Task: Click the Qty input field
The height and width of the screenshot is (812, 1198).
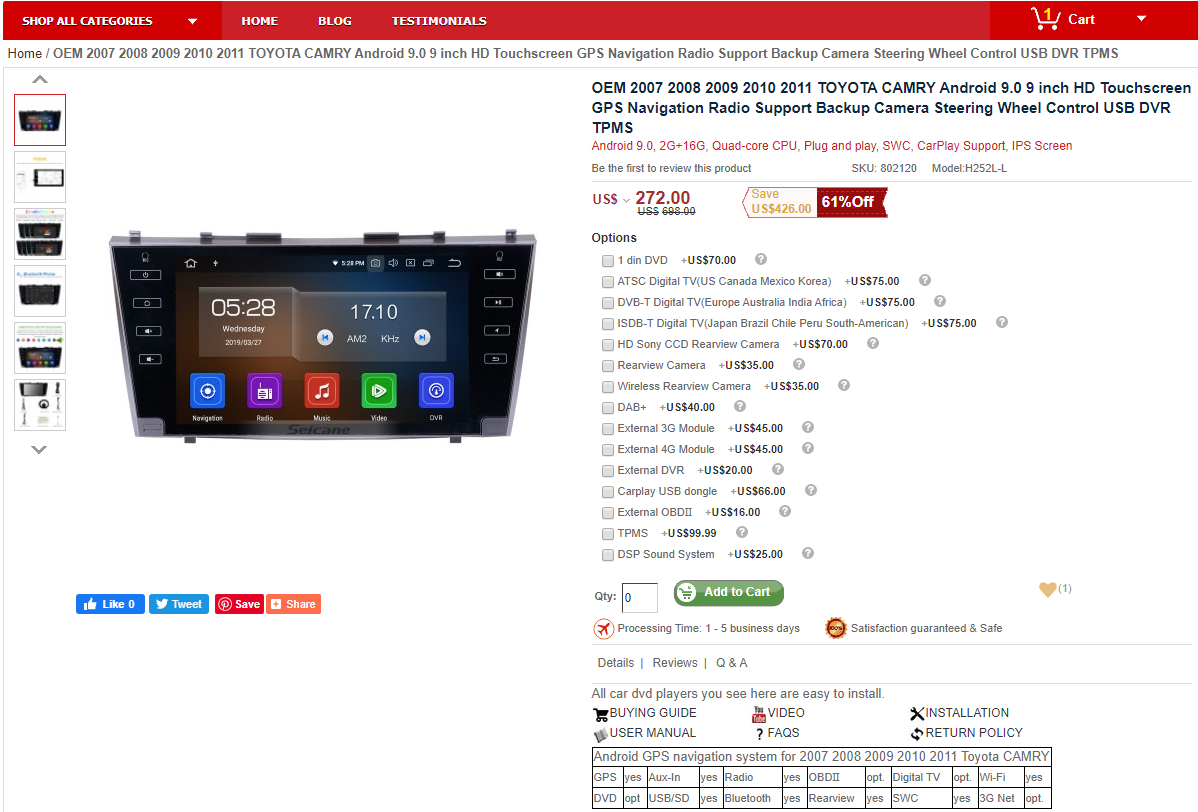Action: 640,597
